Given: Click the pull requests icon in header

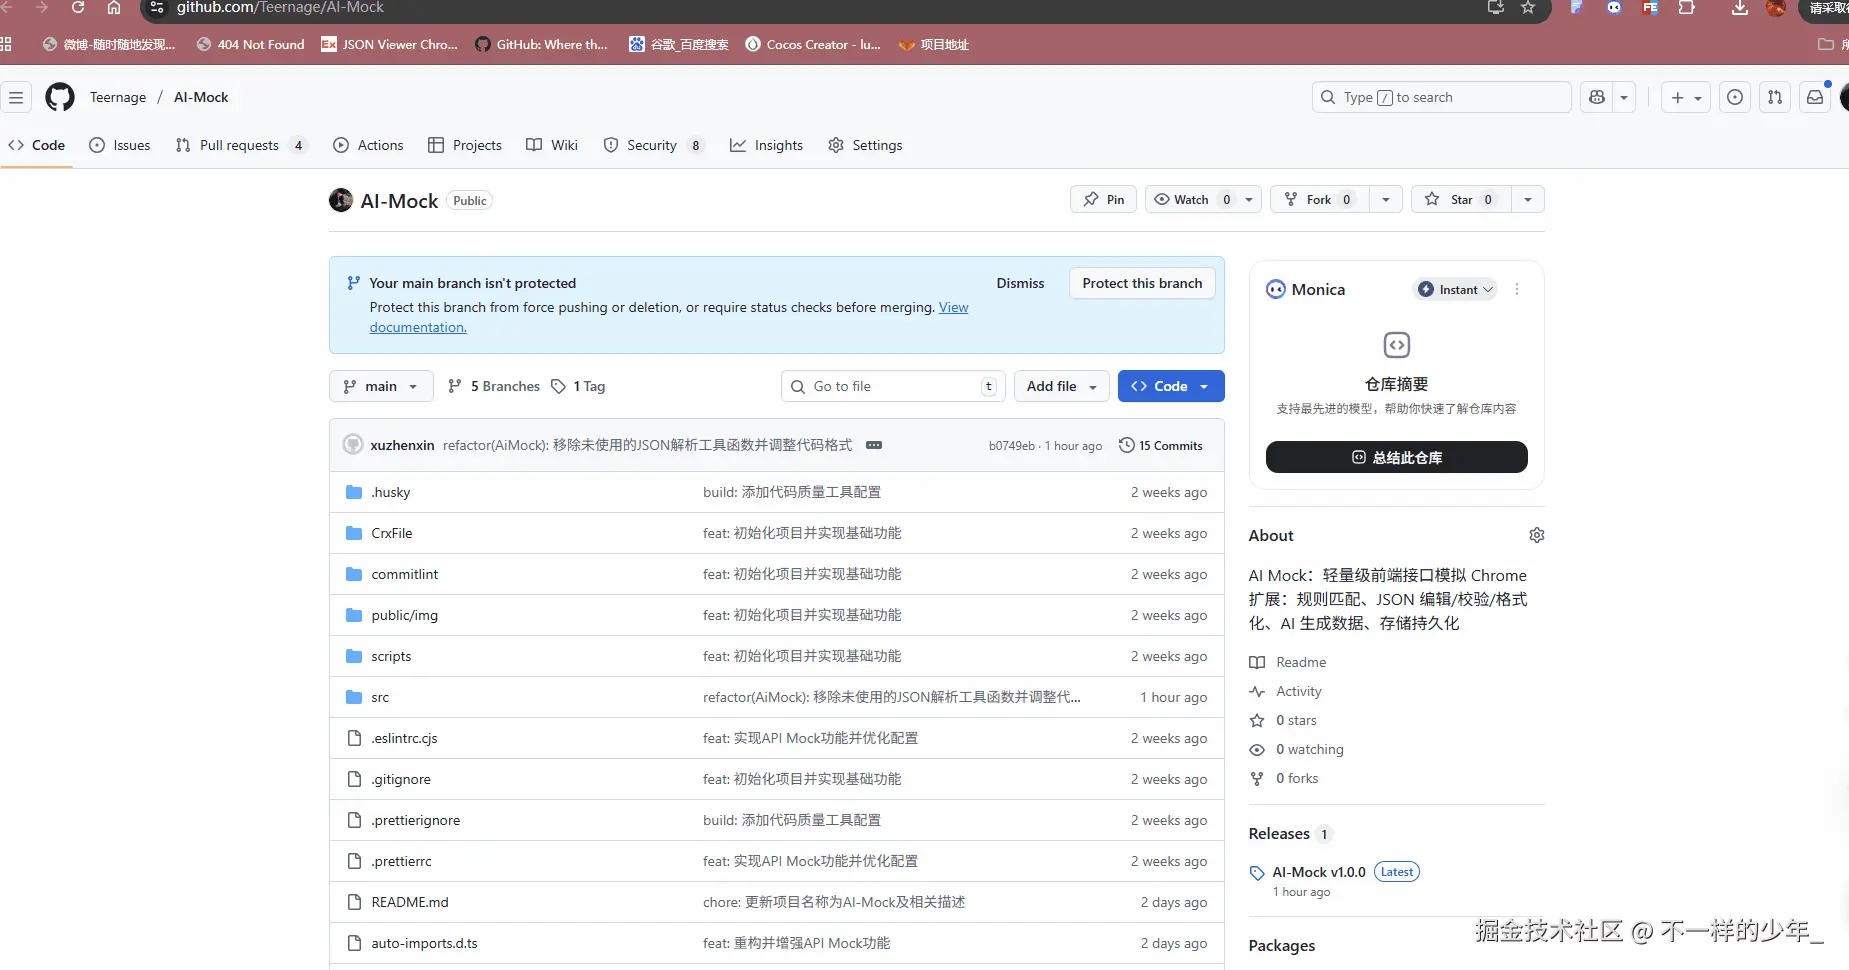Looking at the screenshot, I should tap(1775, 97).
